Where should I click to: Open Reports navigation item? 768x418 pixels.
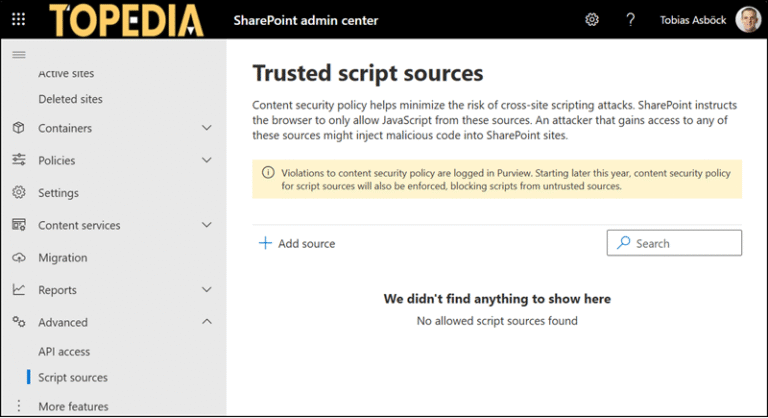(57, 290)
